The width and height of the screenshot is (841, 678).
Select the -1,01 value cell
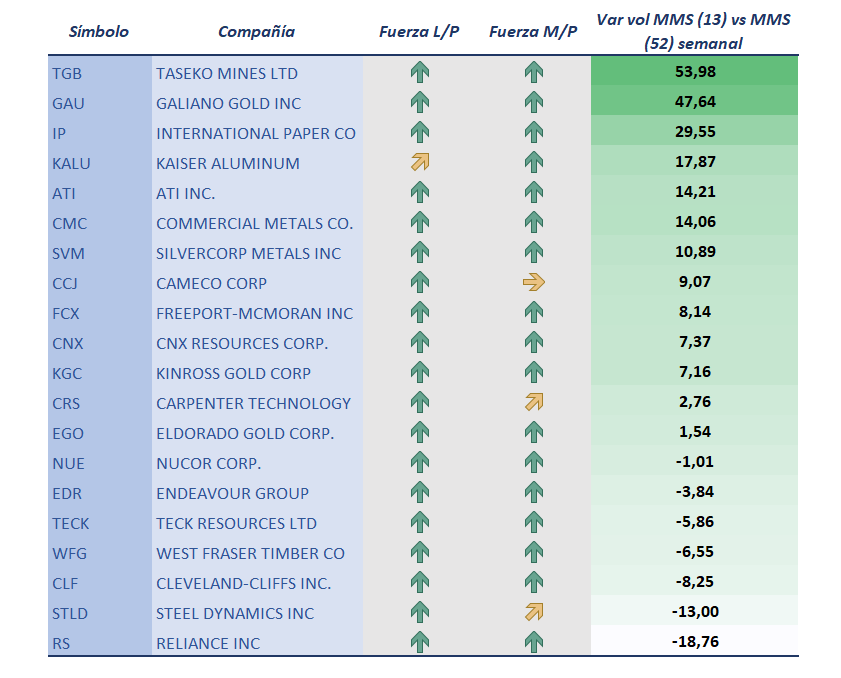pyautogui.click(x=695, y=462)
